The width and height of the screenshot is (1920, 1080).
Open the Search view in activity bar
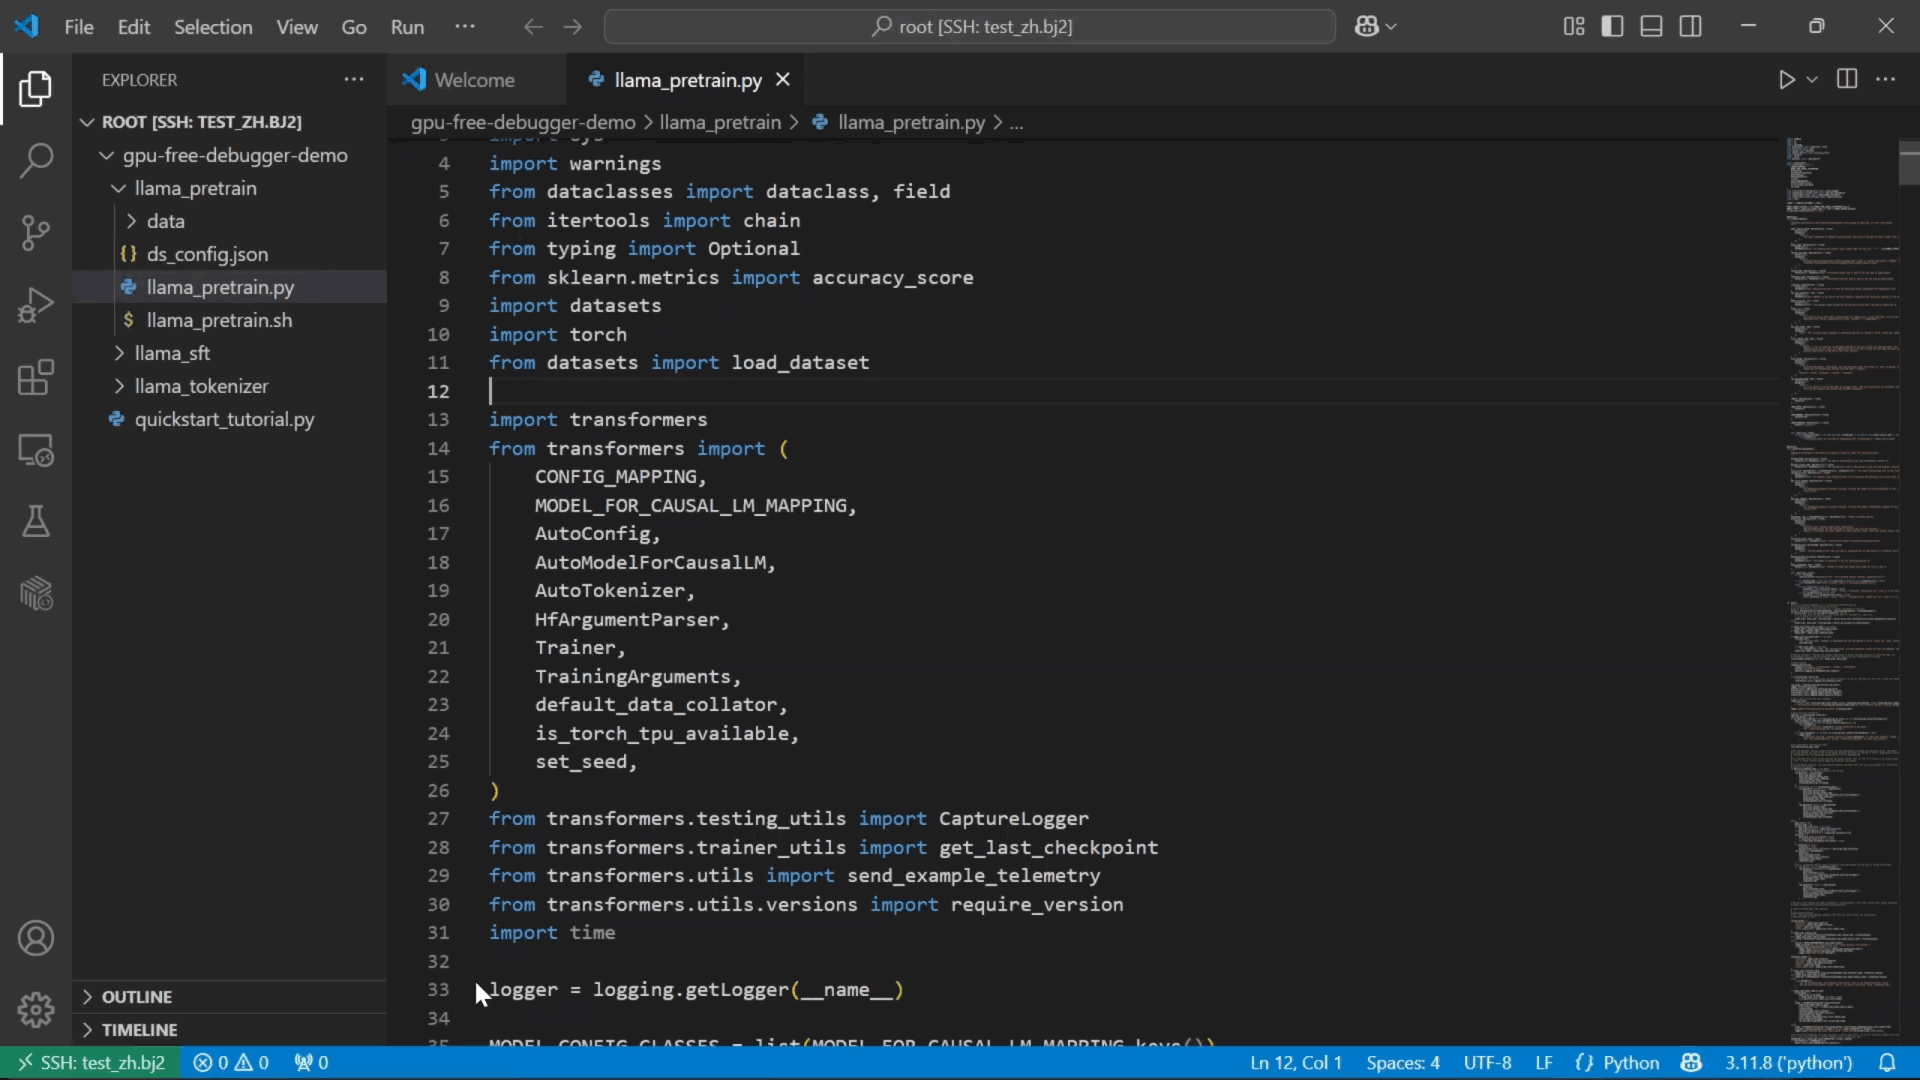(36, 161)
